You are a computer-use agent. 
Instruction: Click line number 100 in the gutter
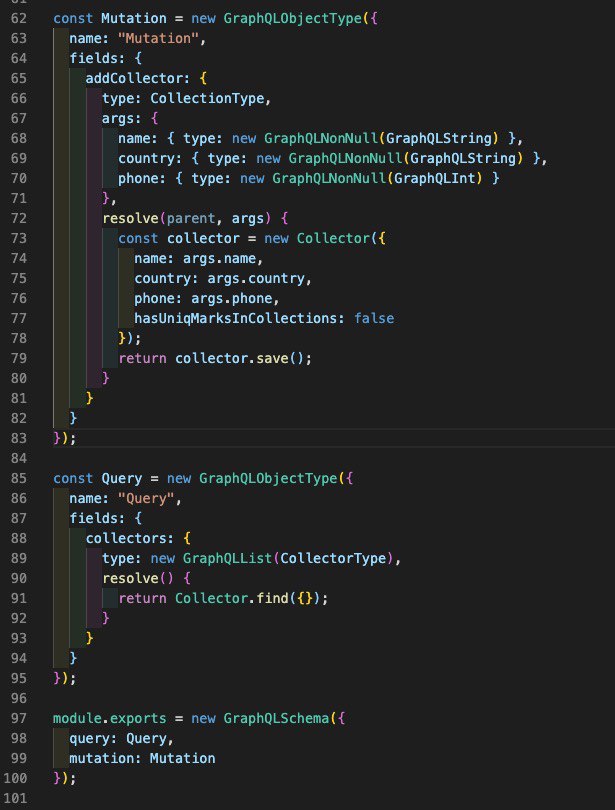pos(15,778)
